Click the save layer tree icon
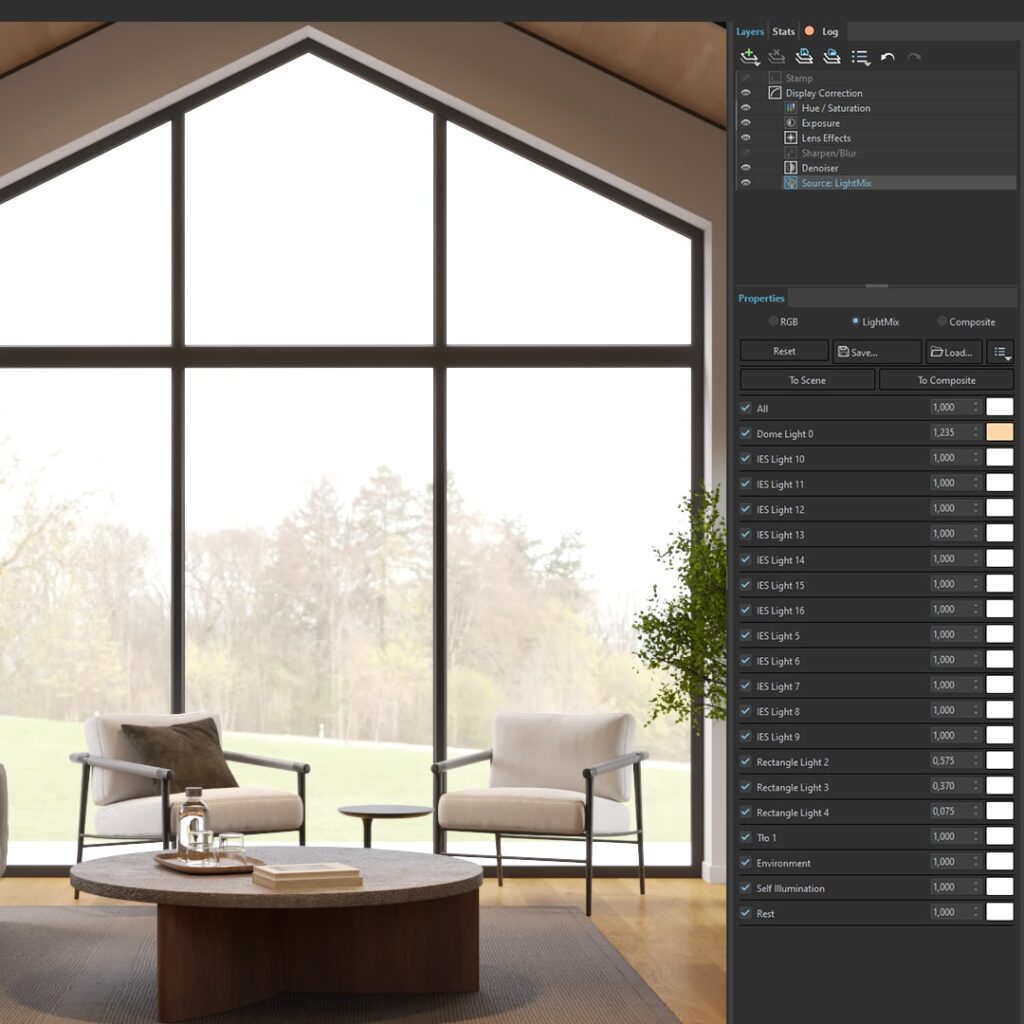1024x1024 pixels. click(x=804, y=57)
